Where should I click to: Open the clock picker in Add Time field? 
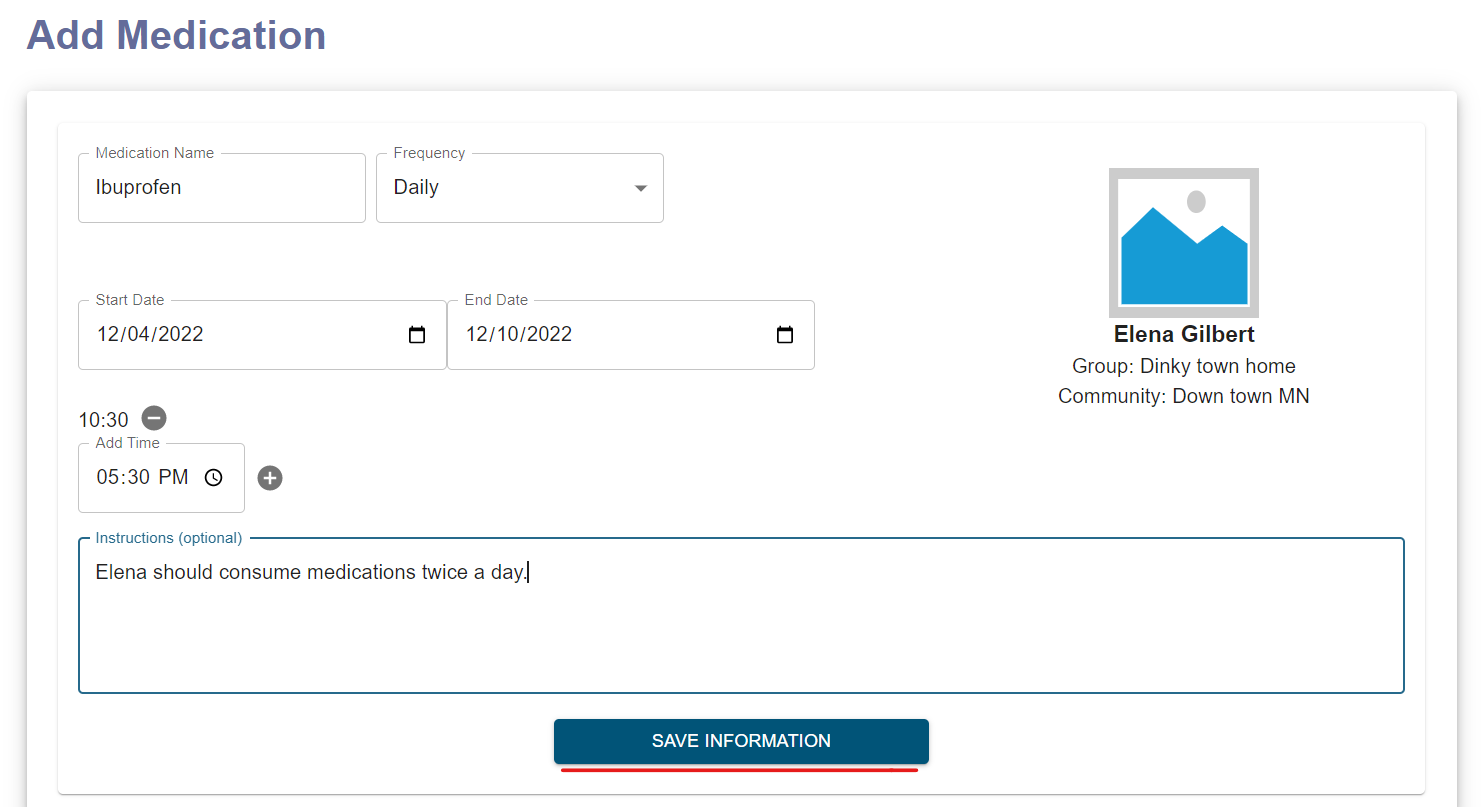pyautogui.click(x=213, y=477)
